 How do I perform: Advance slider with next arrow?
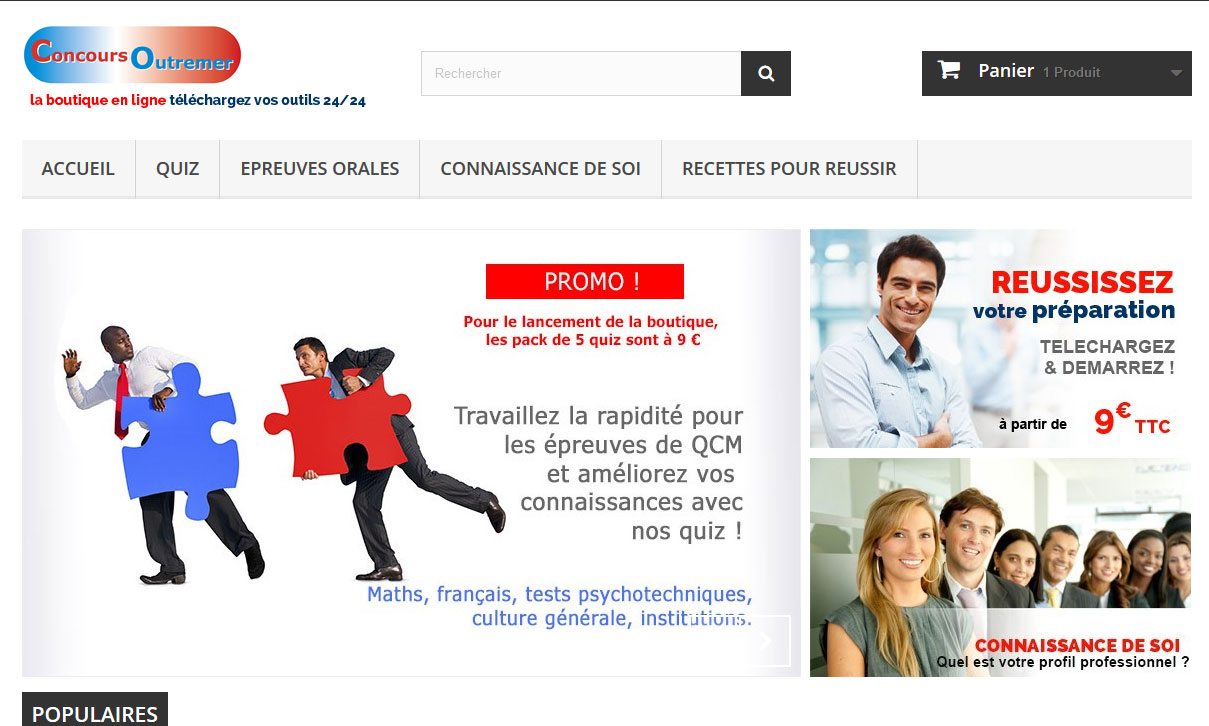coord(765,641)
